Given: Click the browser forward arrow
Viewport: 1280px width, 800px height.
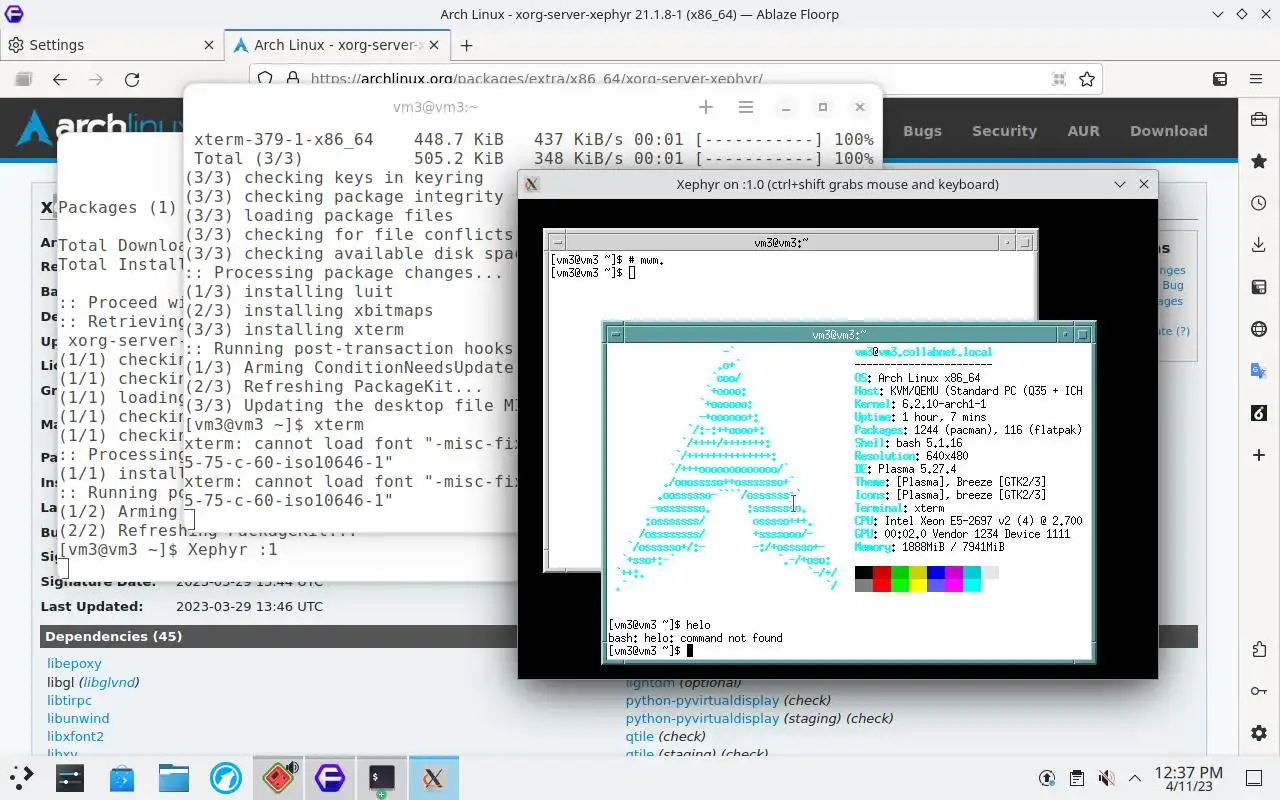Looking at the screenshot, I should pyautogui.click(x=96, y=79).
